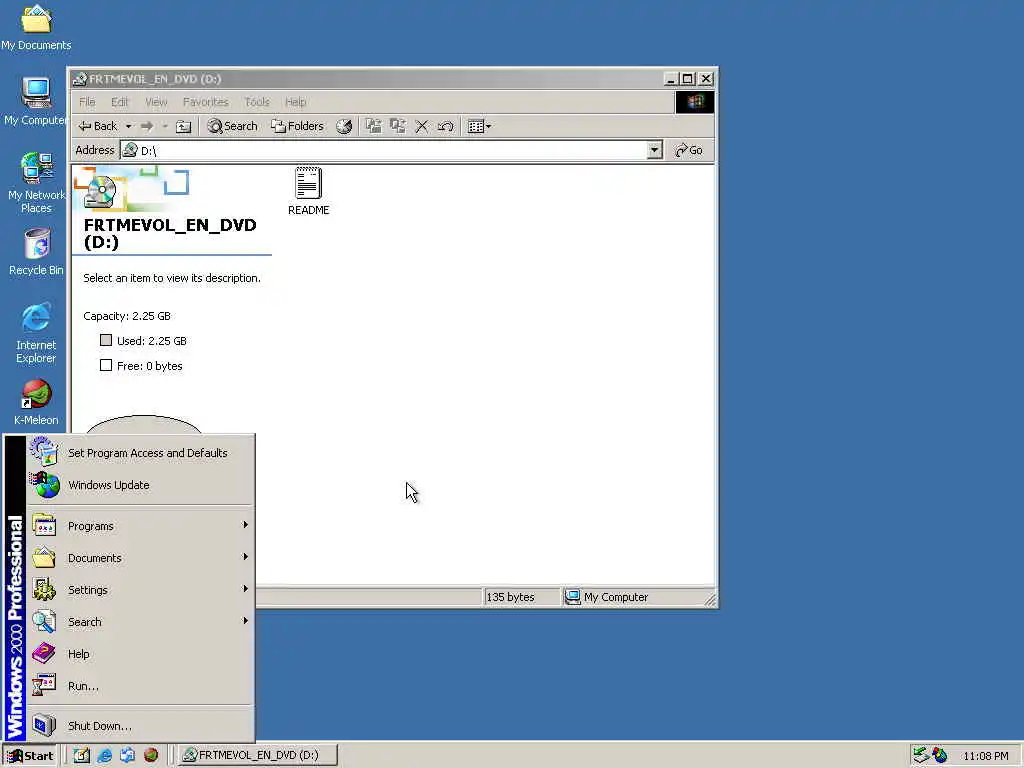The width and height of the screenshot is (1024, 768).
Task: Launch Outlook Express from quick launch
Action: click(127, 756)
